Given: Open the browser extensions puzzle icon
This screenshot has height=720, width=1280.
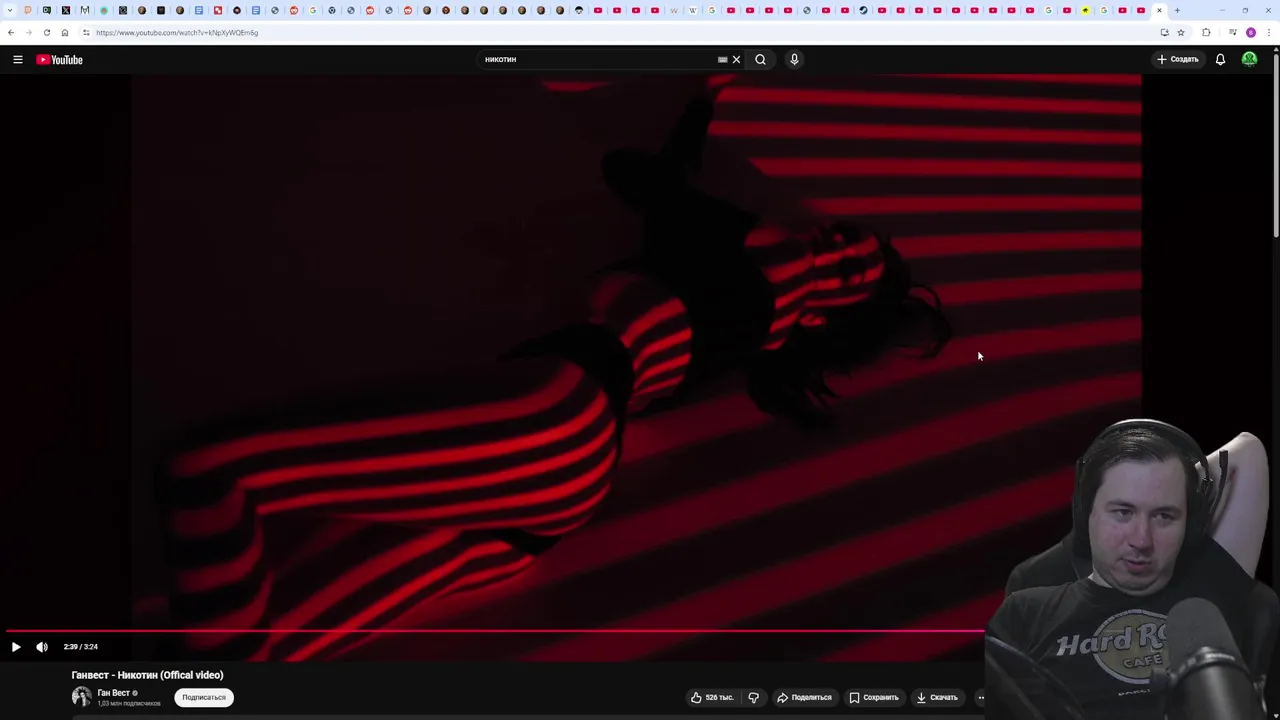Looking at the screenshot, I should 1206,33.
